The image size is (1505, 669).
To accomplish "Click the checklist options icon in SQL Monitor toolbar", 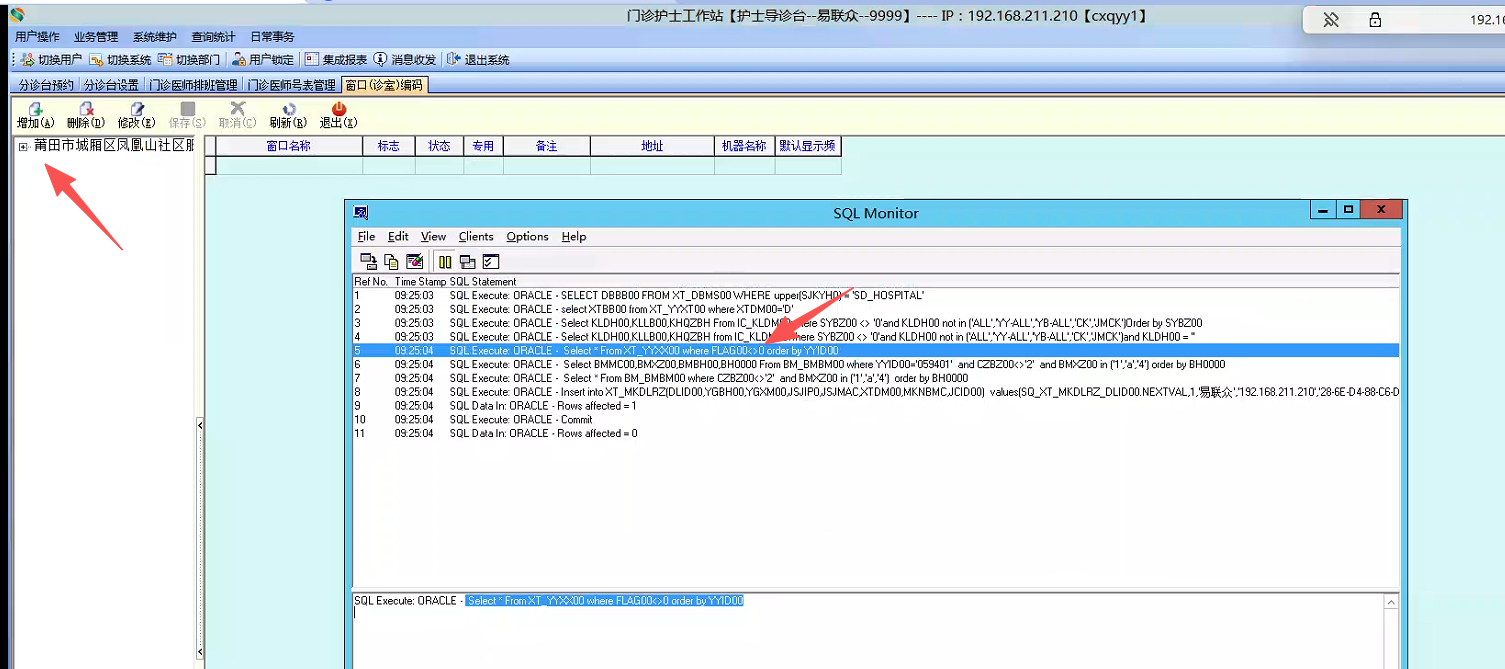I will 490,262.
